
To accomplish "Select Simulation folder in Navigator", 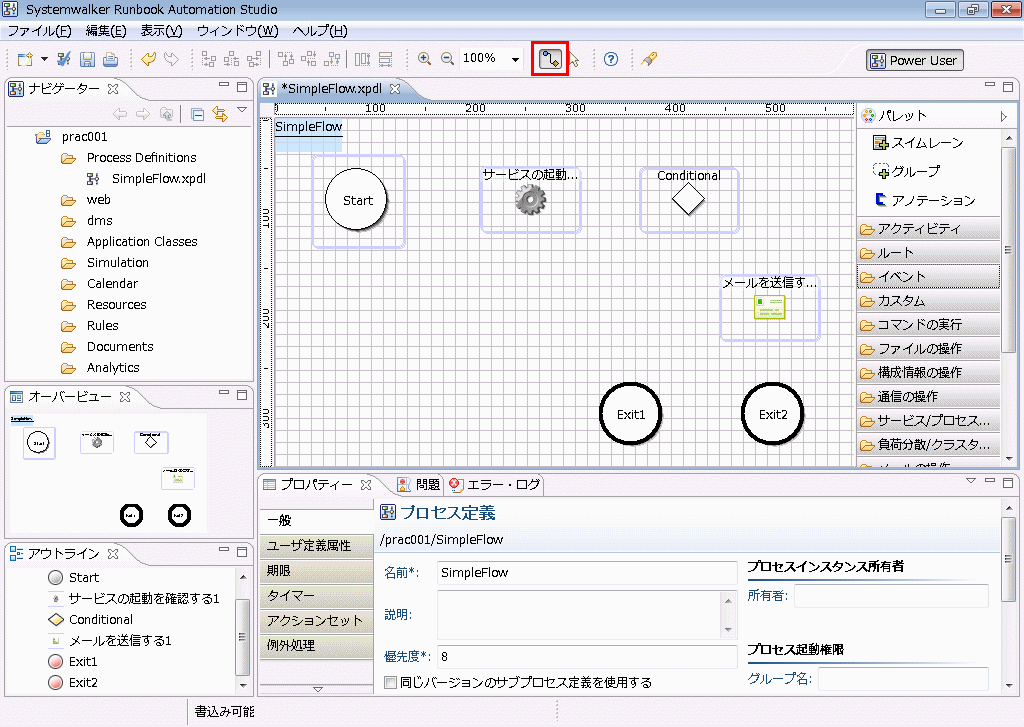I will (118, 263).
